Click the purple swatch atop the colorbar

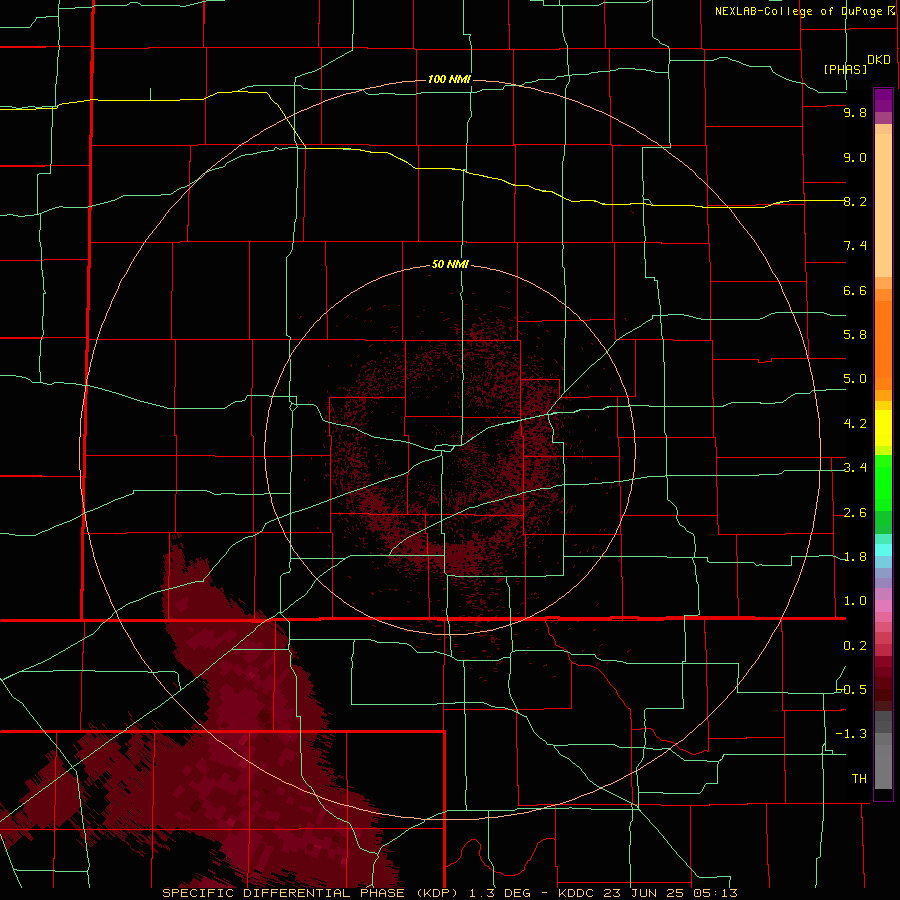pyautogui.click(x=883, y=100)
